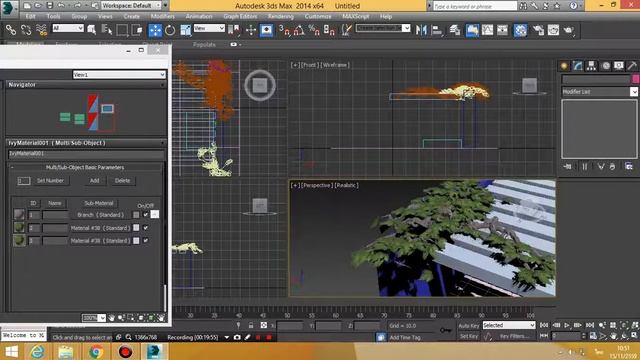This screenshot has height=360, width=640.
Task: Toggle the Auto Key button
Action: click(469, 326)
